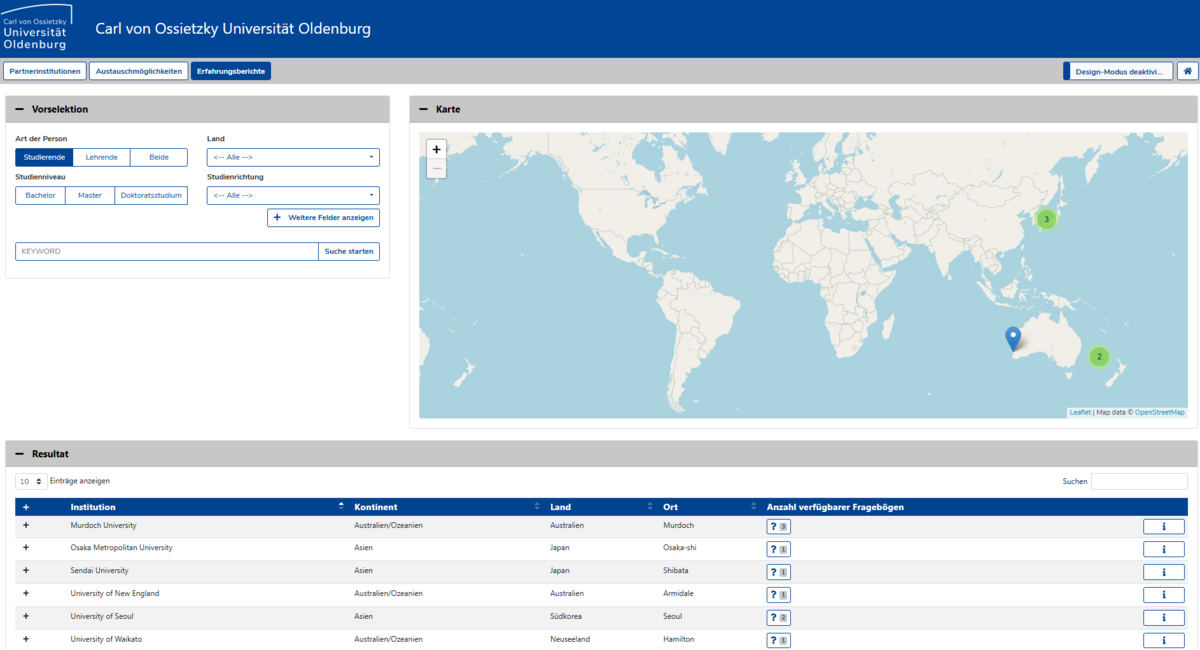Open info for Murdoch University

[1163, 526]
